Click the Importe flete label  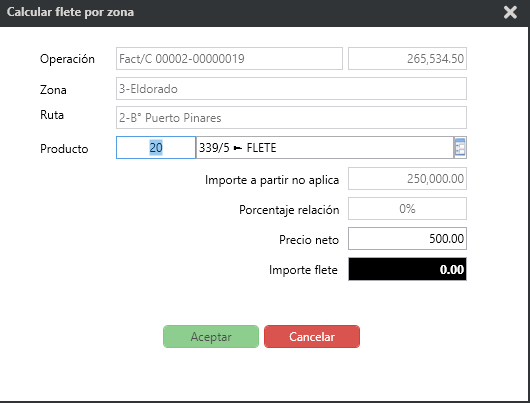pos(303,270)
